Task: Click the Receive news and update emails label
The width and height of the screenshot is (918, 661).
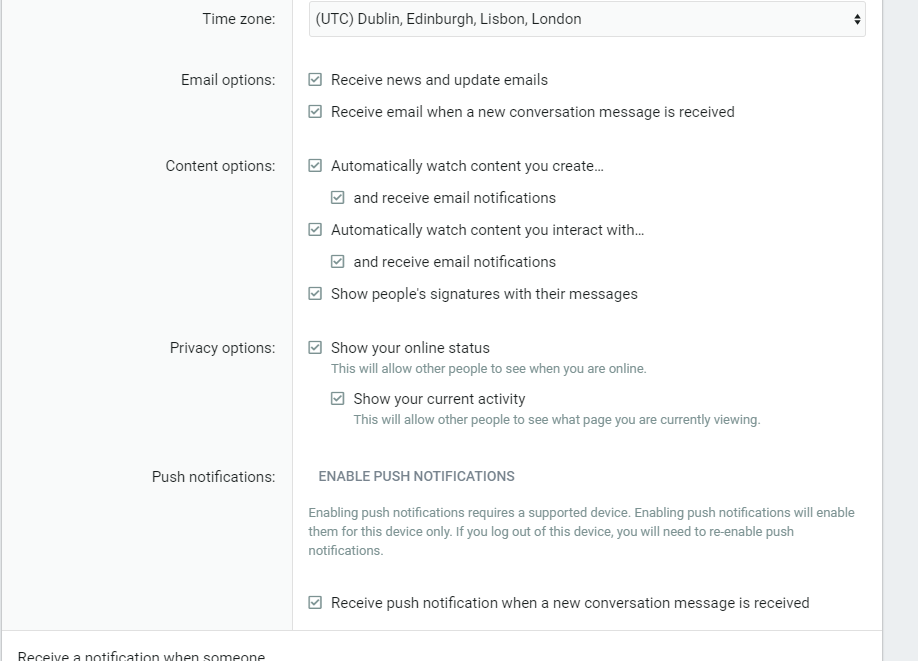Action: (x=439, y=80)
